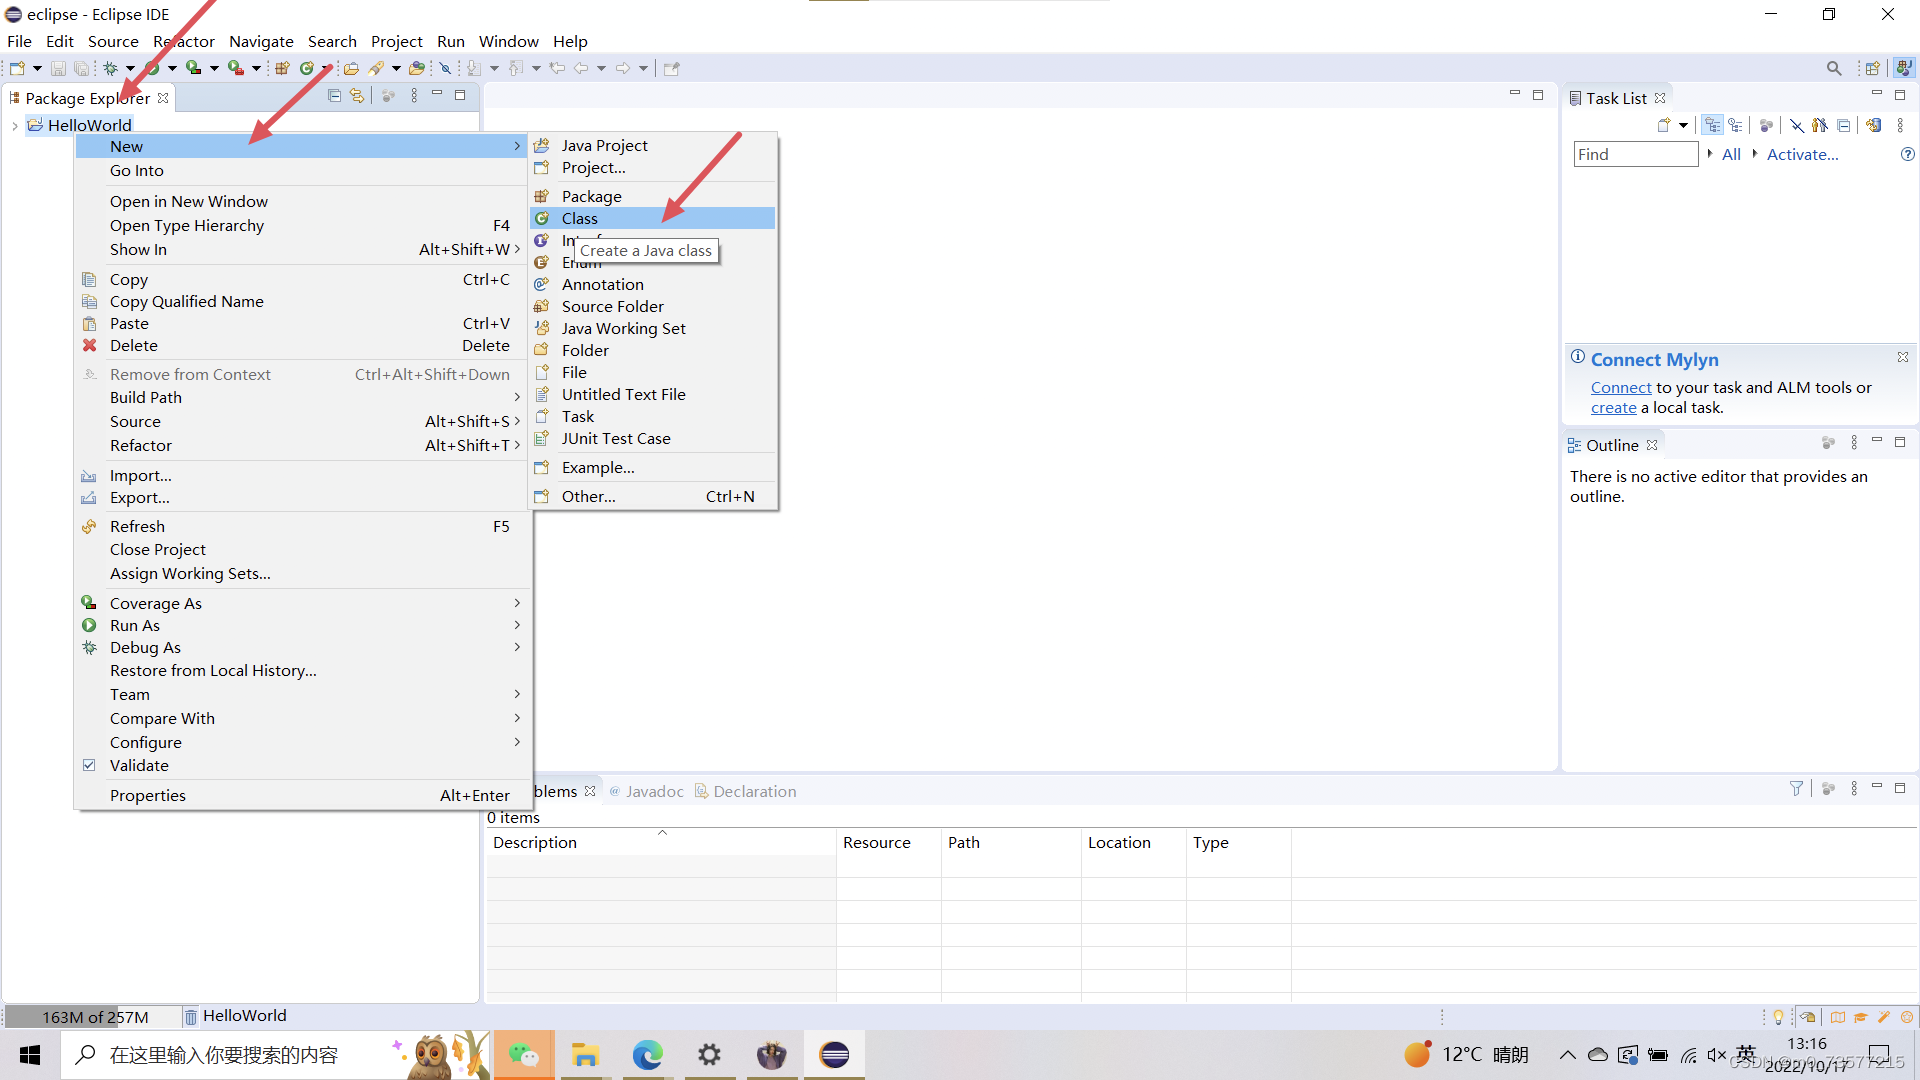Viewport: 1920px width, 1080px height.
Task: Click the heap memory usage bar
Action: tap(92, 1016)
